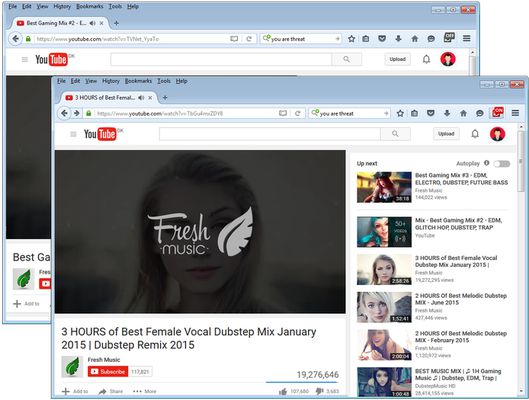Toggle OFF extension icon in back window toolbar

(x=449, y=37)
